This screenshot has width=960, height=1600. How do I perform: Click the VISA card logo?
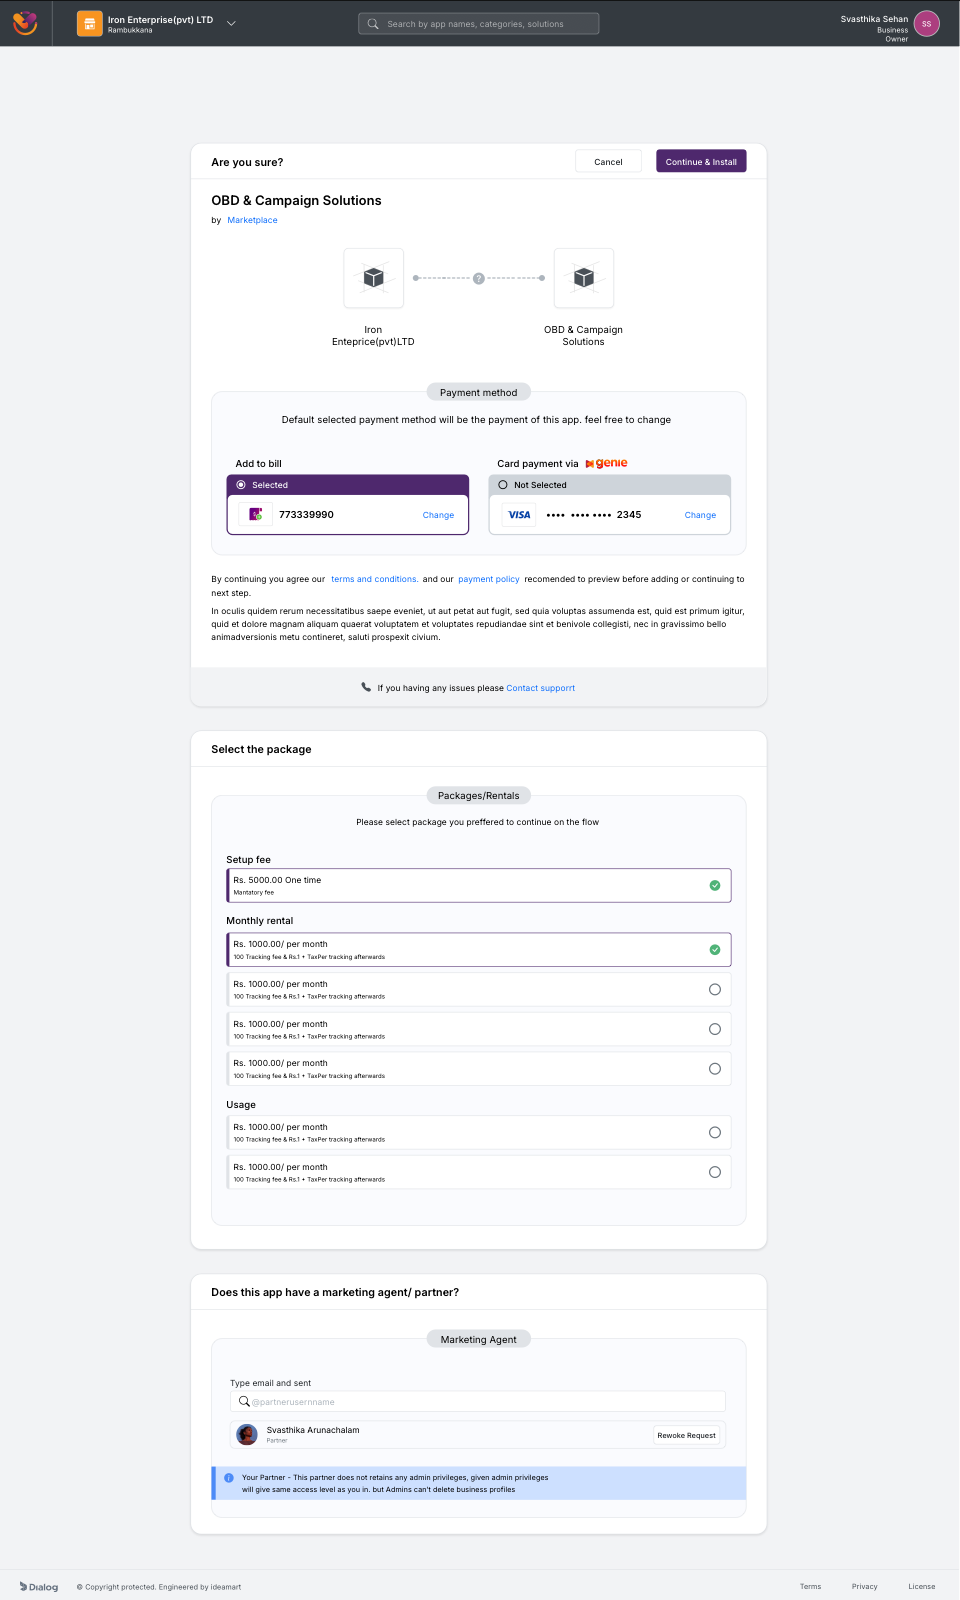(x=520, y=515)
